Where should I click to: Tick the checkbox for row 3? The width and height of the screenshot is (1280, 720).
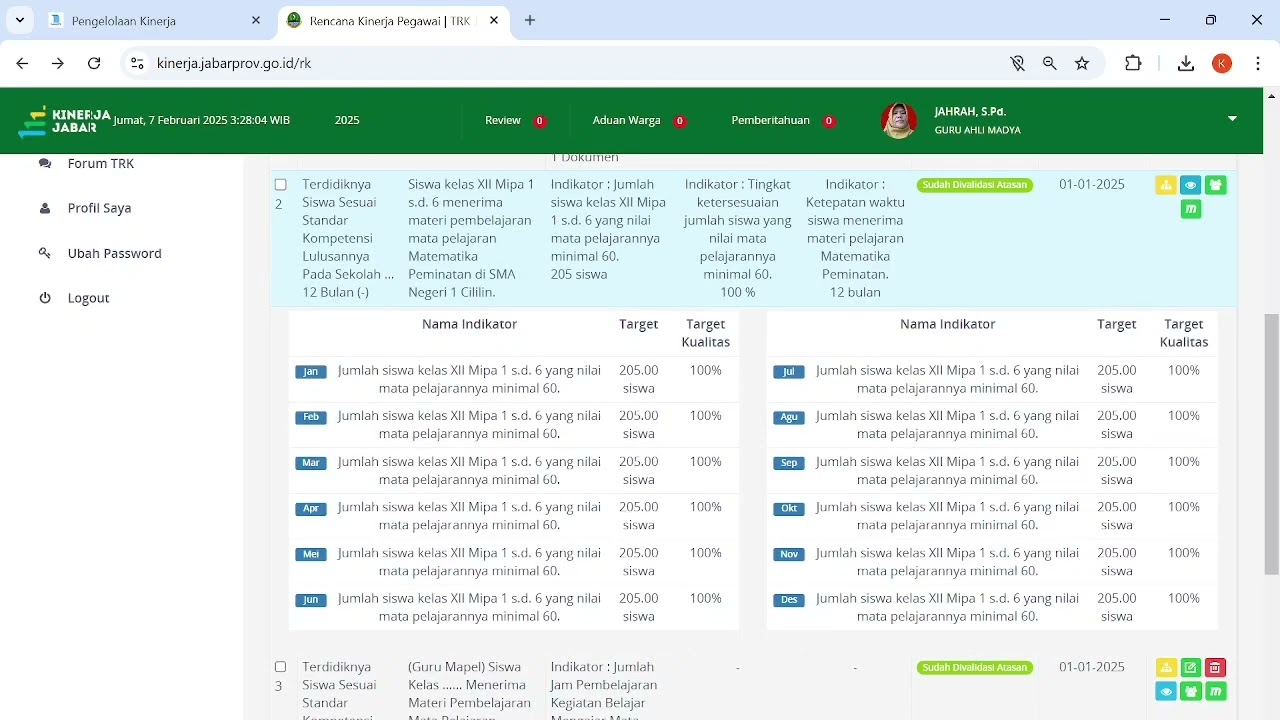pyautogui.click(x=281, y=667)
